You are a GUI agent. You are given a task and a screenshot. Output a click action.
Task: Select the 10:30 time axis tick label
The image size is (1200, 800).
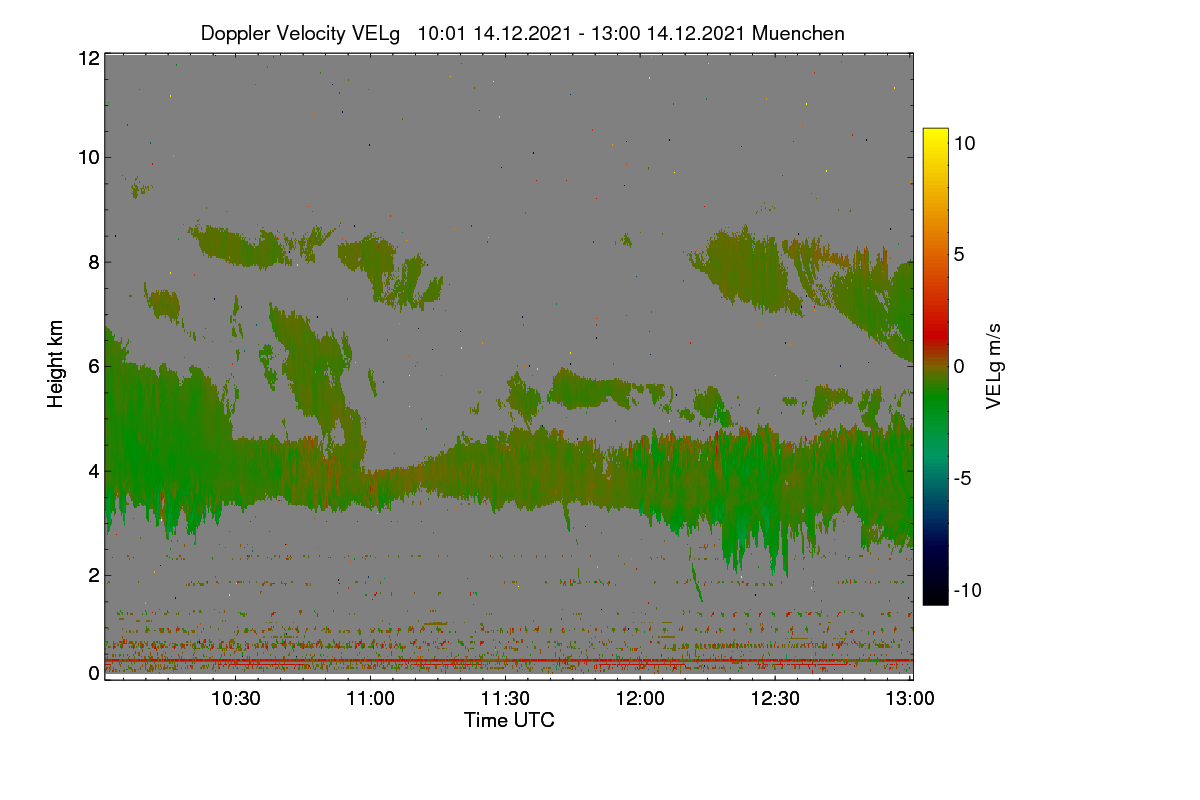(236, 698)
